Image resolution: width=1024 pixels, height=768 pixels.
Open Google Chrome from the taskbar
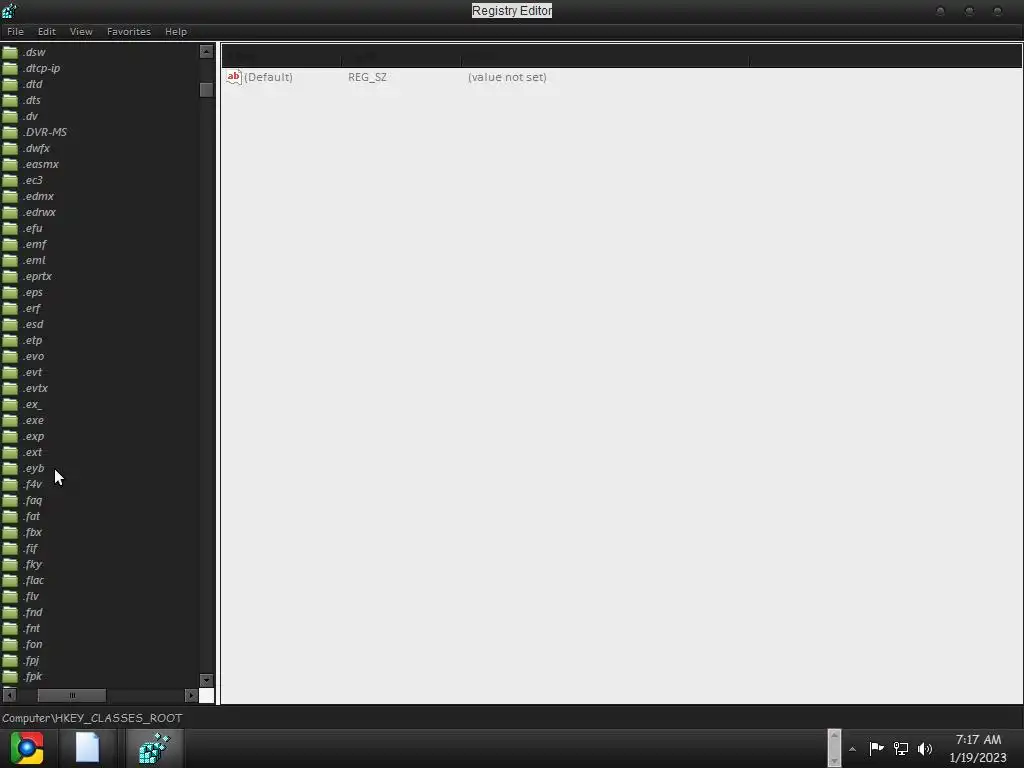(x=27, y=748)
